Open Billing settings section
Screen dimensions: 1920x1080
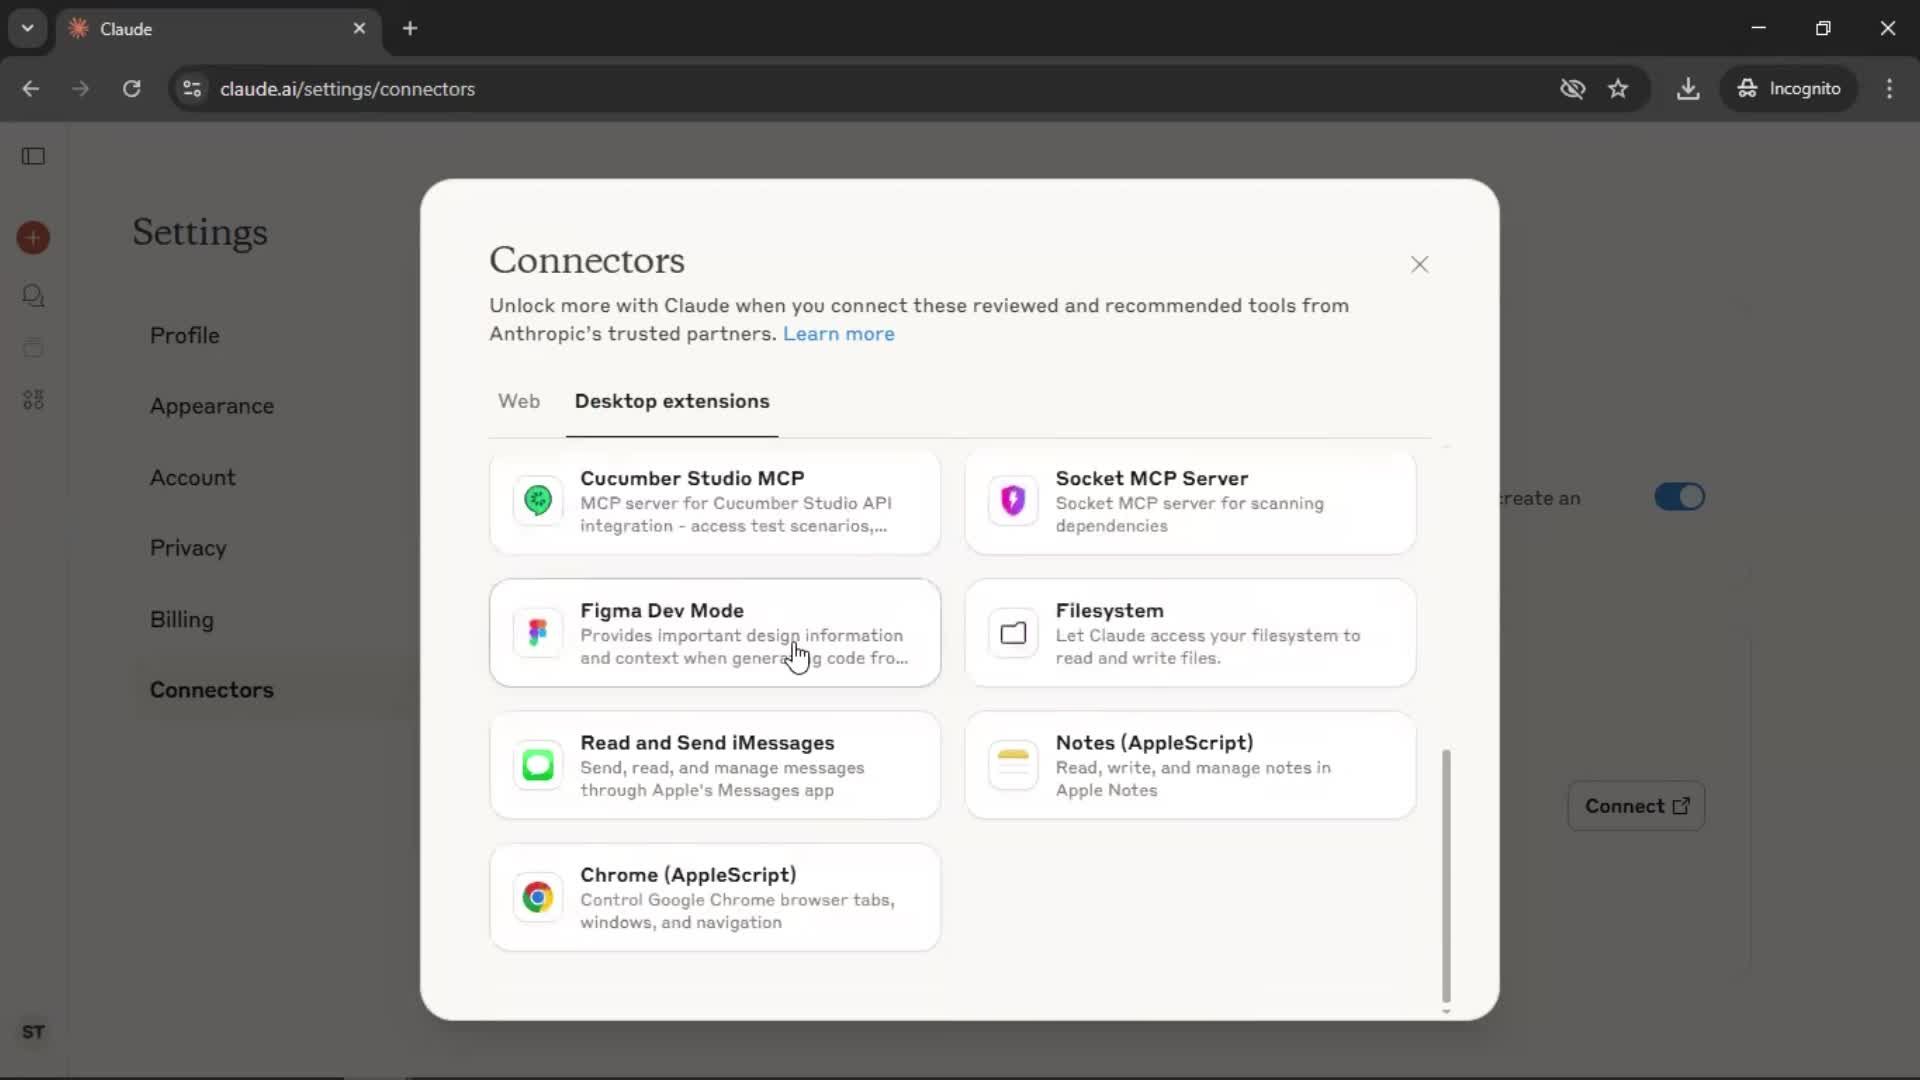click(181, 619)
